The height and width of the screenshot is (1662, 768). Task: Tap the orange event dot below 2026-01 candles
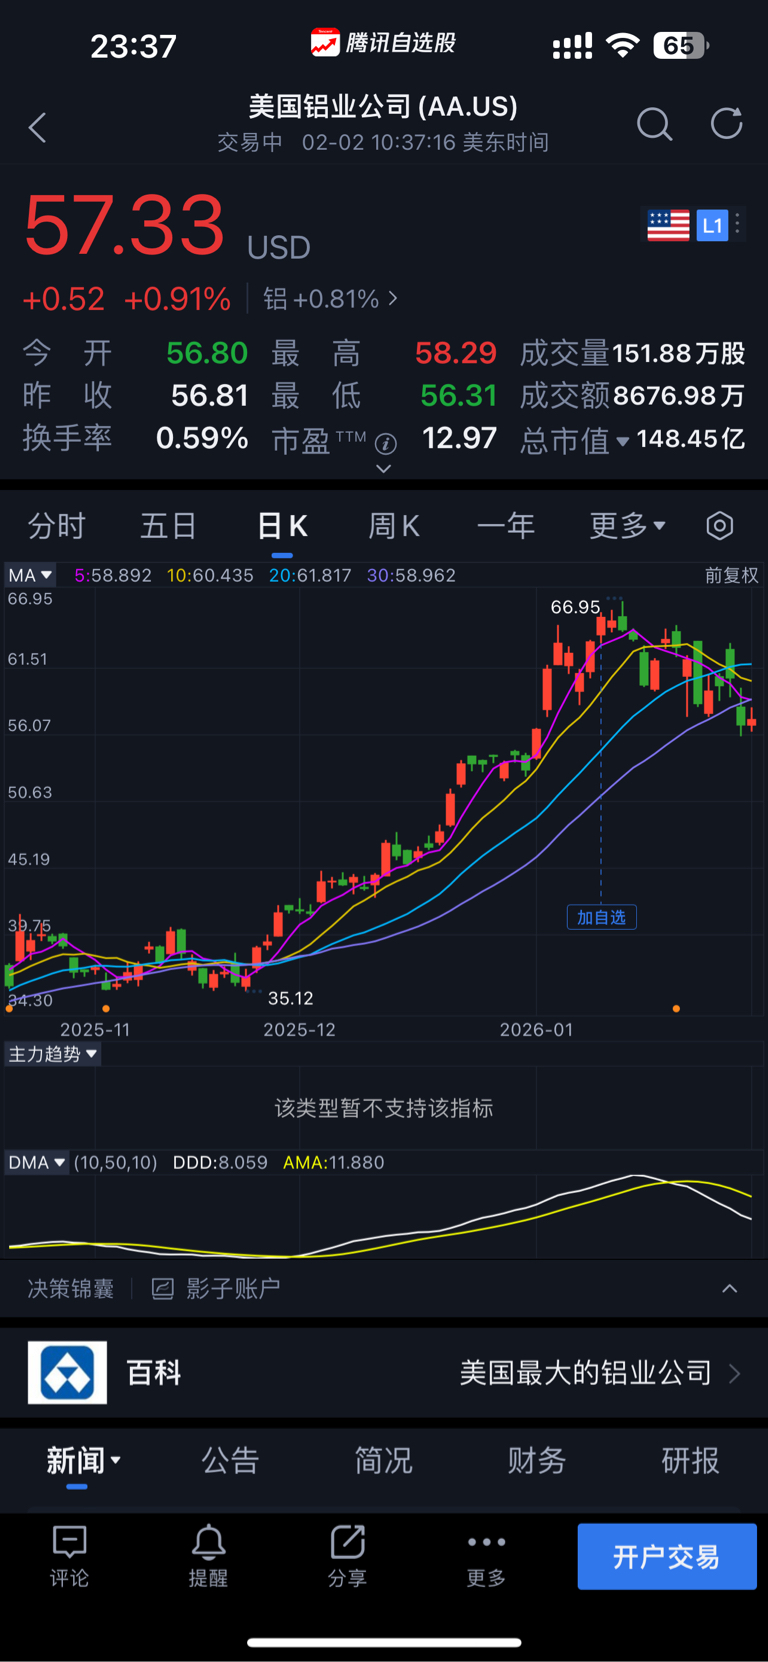pyautogui.click(x=677, y=1009)
